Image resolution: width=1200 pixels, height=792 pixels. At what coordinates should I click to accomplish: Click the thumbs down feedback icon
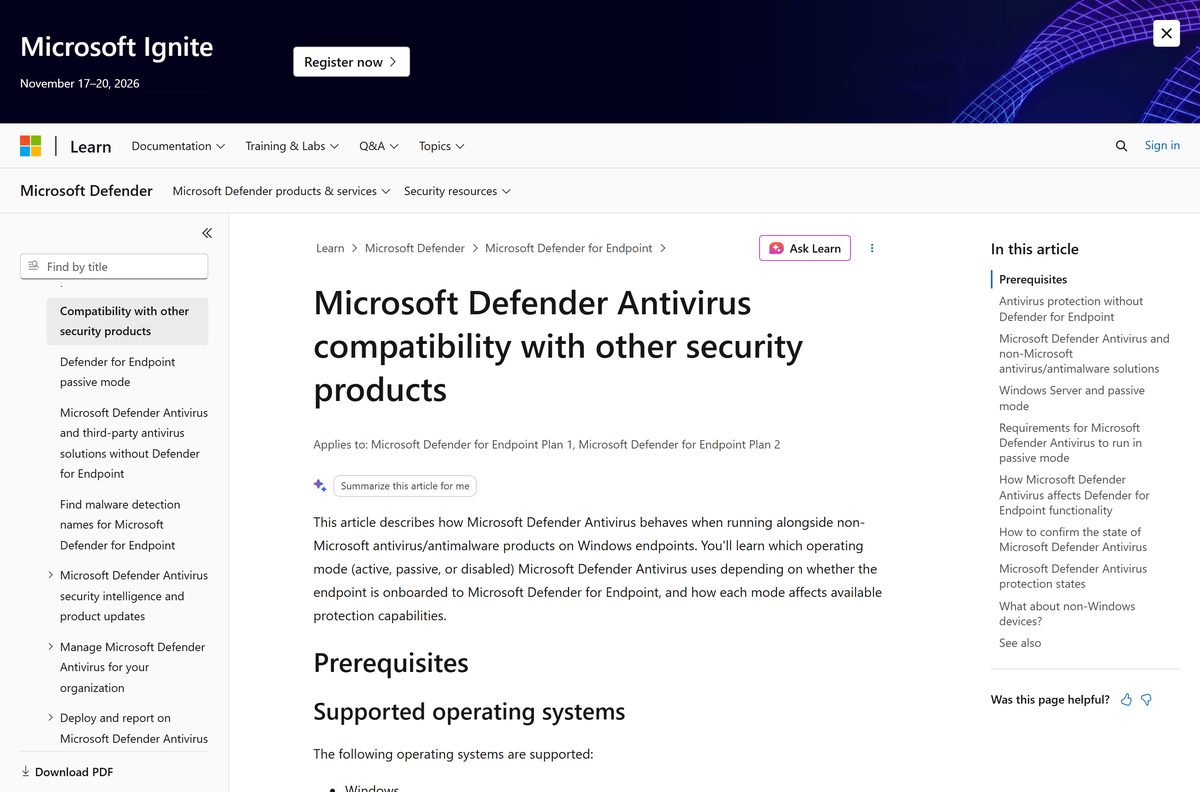point(1146,700)
